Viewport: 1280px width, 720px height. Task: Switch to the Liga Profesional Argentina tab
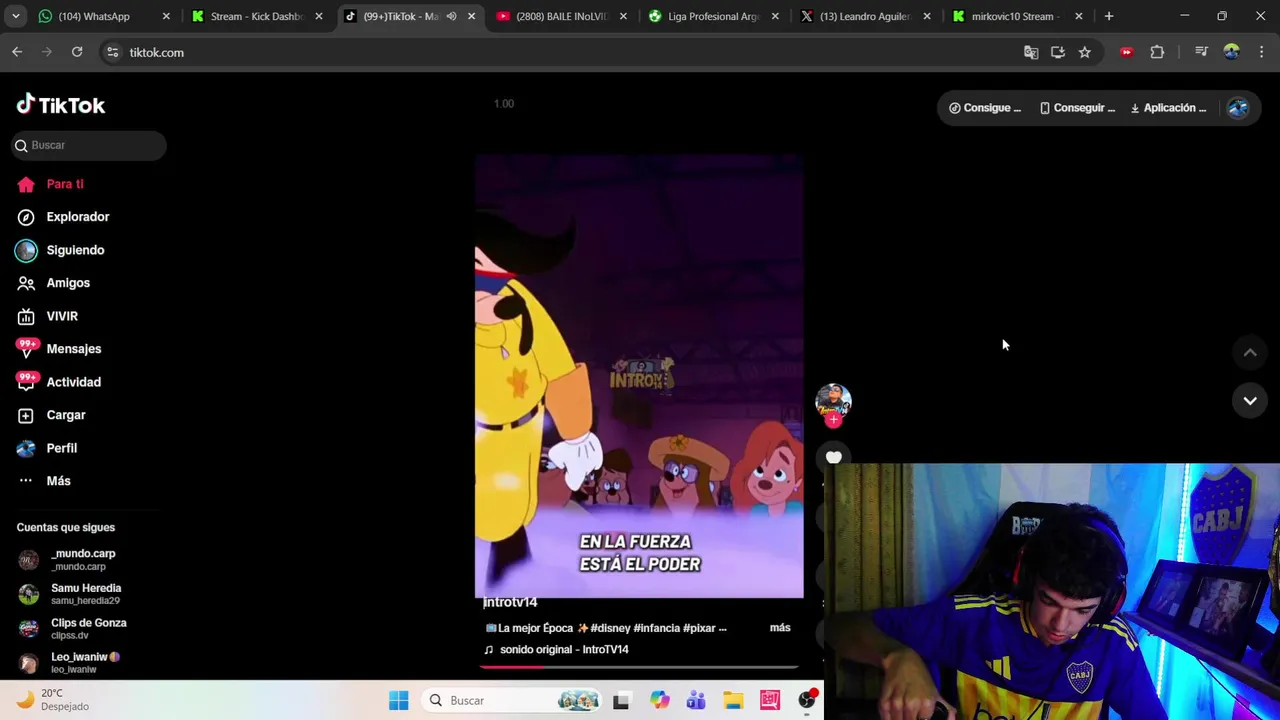pyautogui.click(x=714, y=16)
